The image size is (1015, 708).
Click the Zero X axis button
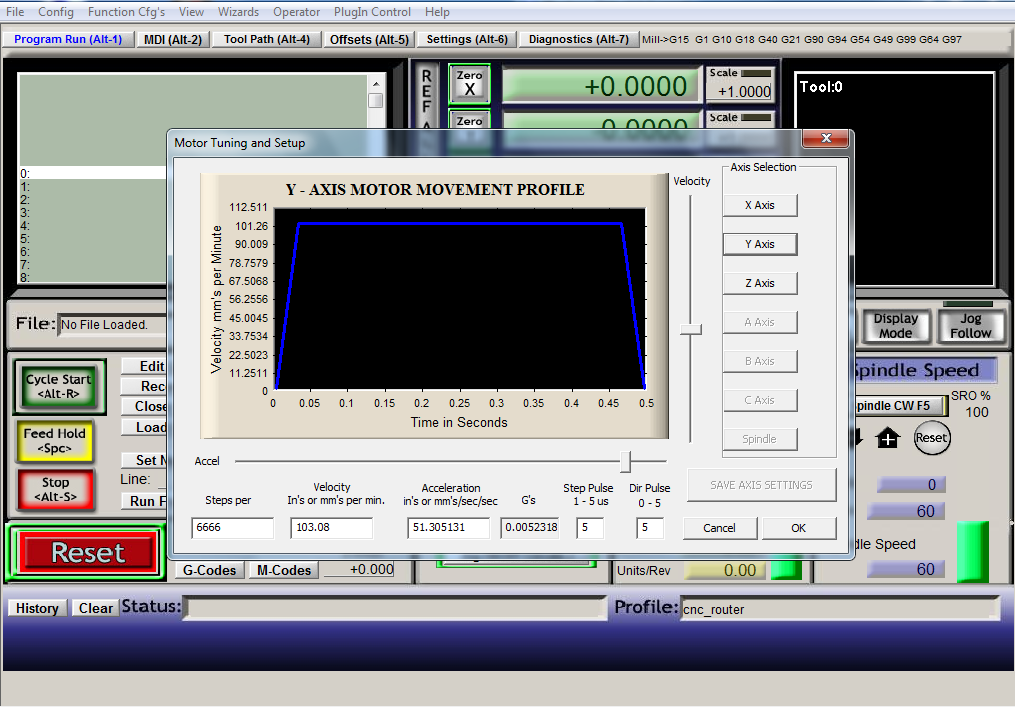point(470,84)
